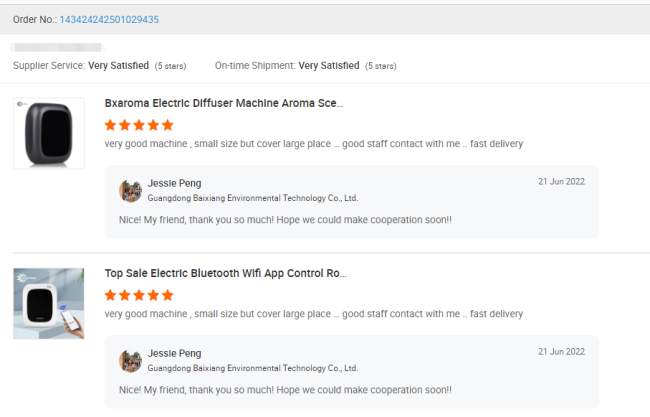Open order number 143424242501029435 link

(109, 19)
